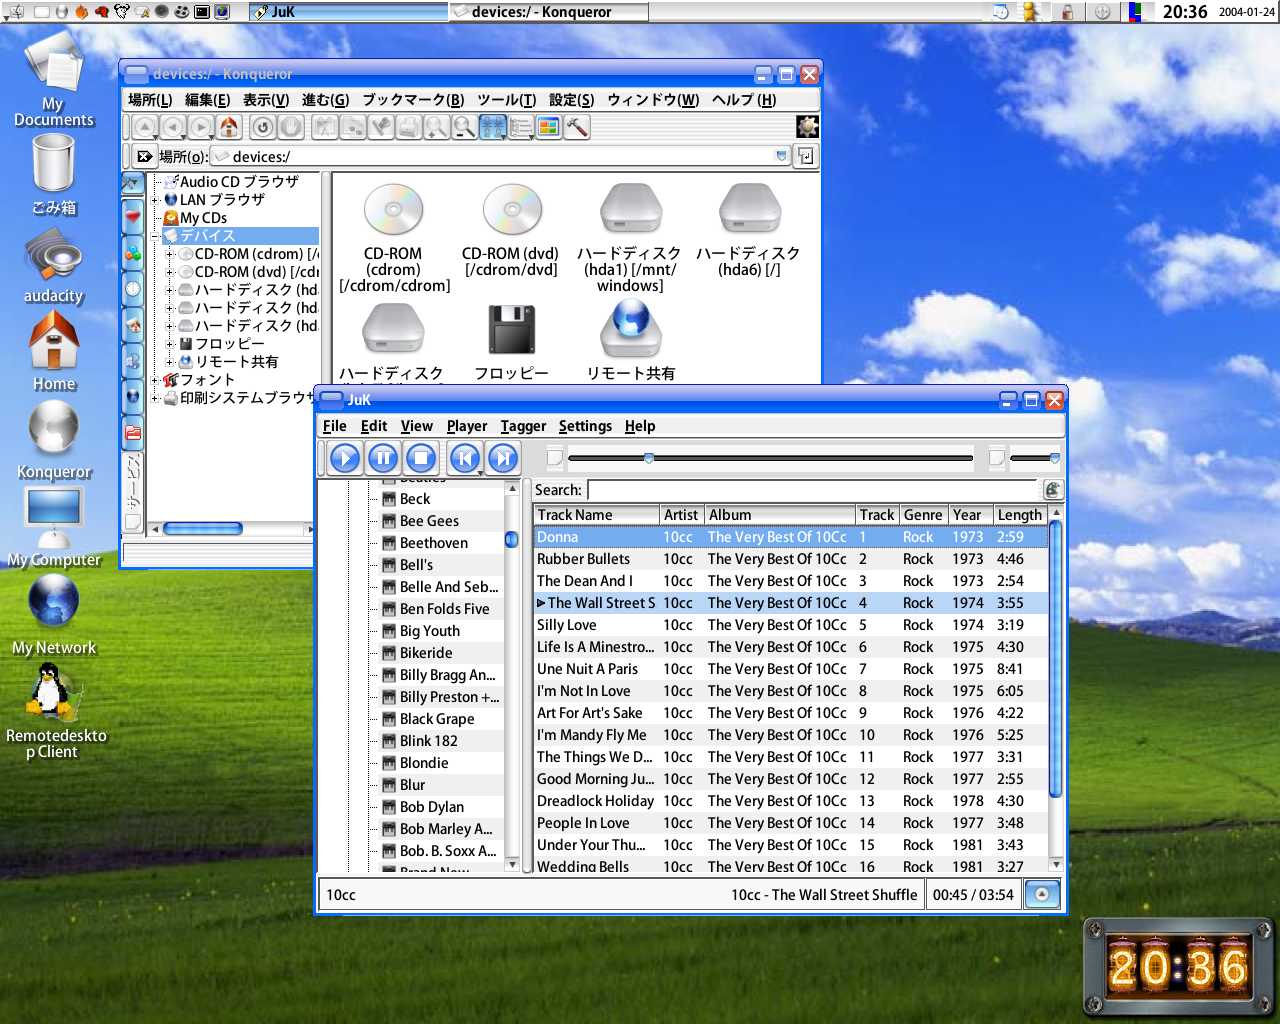Open the Konqueror location history dropdown
This screenshot has height=1024, width=1280.
coord(782,156)
